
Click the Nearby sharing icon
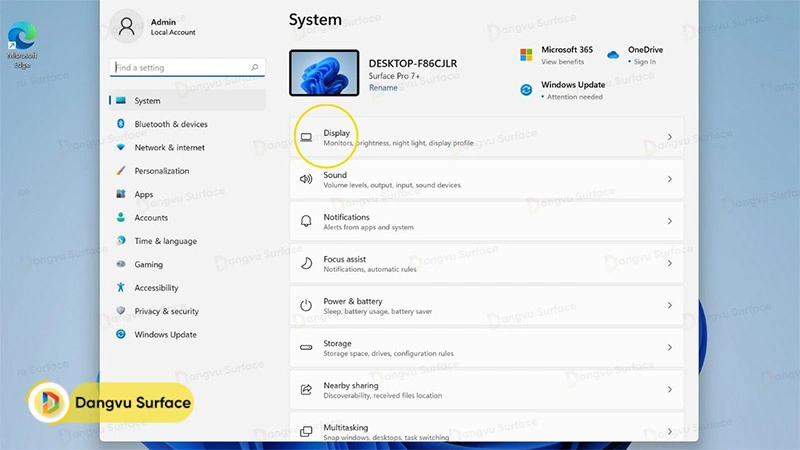point(306,389)
